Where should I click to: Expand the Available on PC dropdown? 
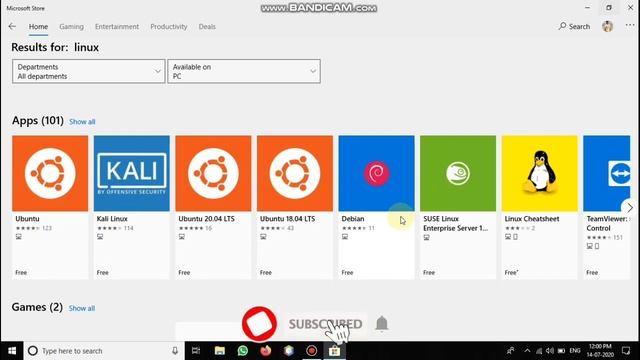pos(244,71)
